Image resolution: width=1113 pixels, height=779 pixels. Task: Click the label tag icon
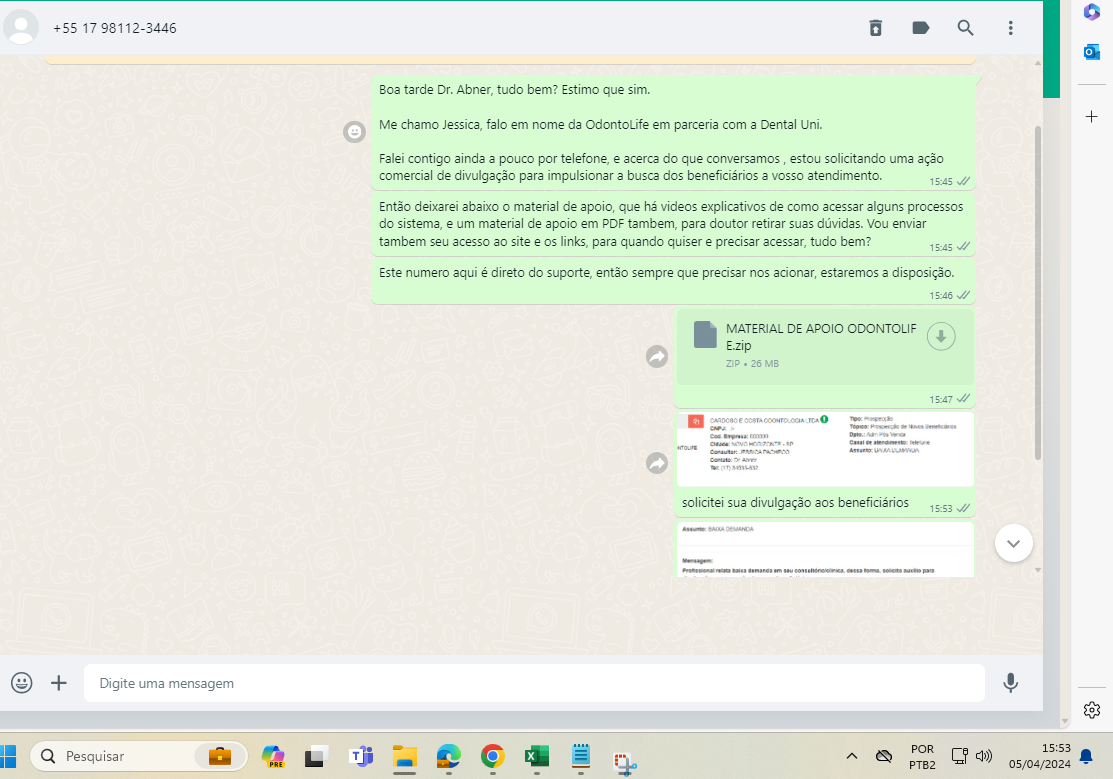coord(921,28)
